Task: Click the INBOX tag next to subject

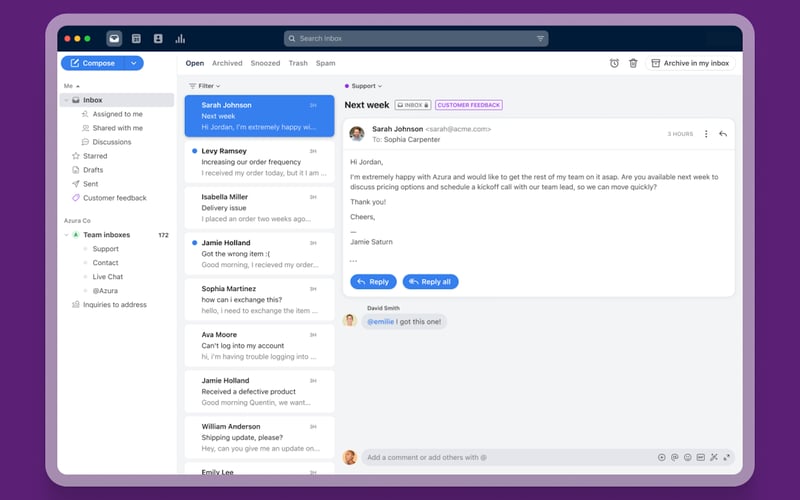Action: pos(413,105)
